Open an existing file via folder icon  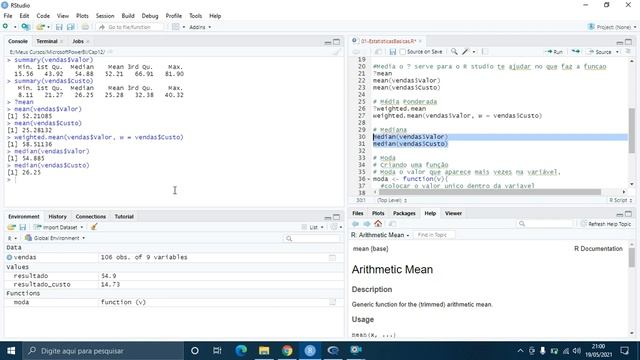coord(40,27)
